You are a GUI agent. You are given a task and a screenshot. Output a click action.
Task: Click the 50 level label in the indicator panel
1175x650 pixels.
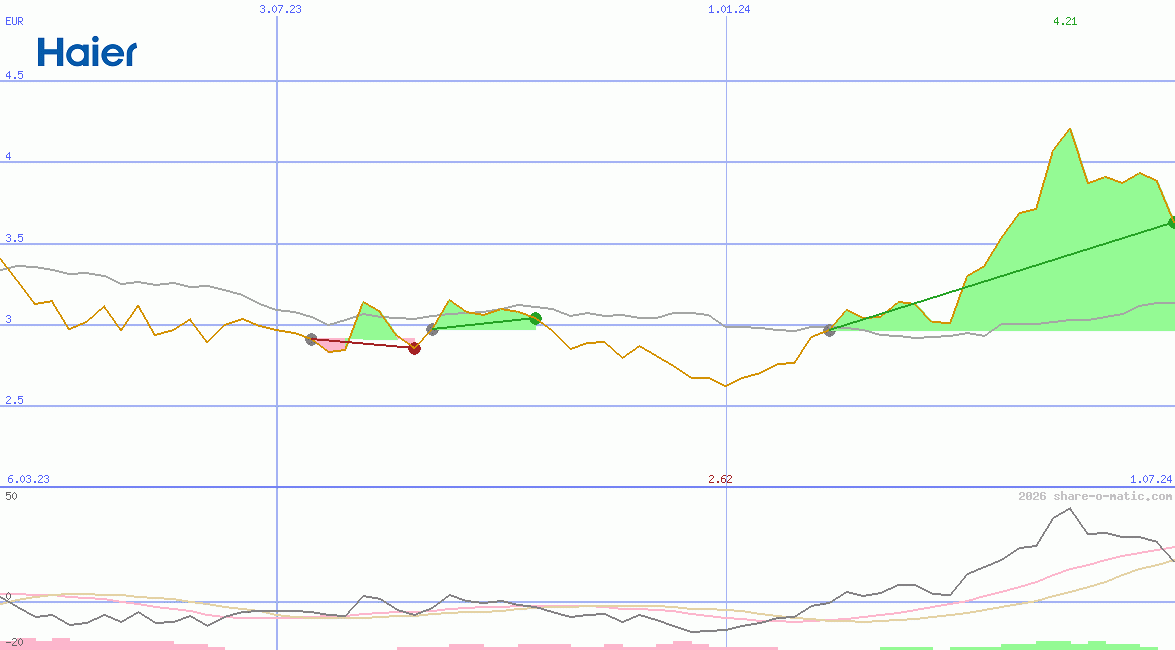point(11,495)
